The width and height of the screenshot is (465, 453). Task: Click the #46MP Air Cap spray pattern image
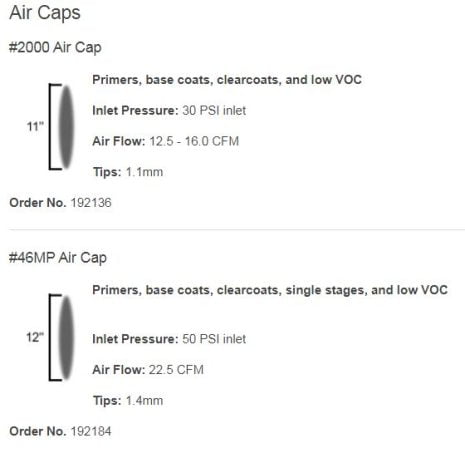tap(66, 337)
